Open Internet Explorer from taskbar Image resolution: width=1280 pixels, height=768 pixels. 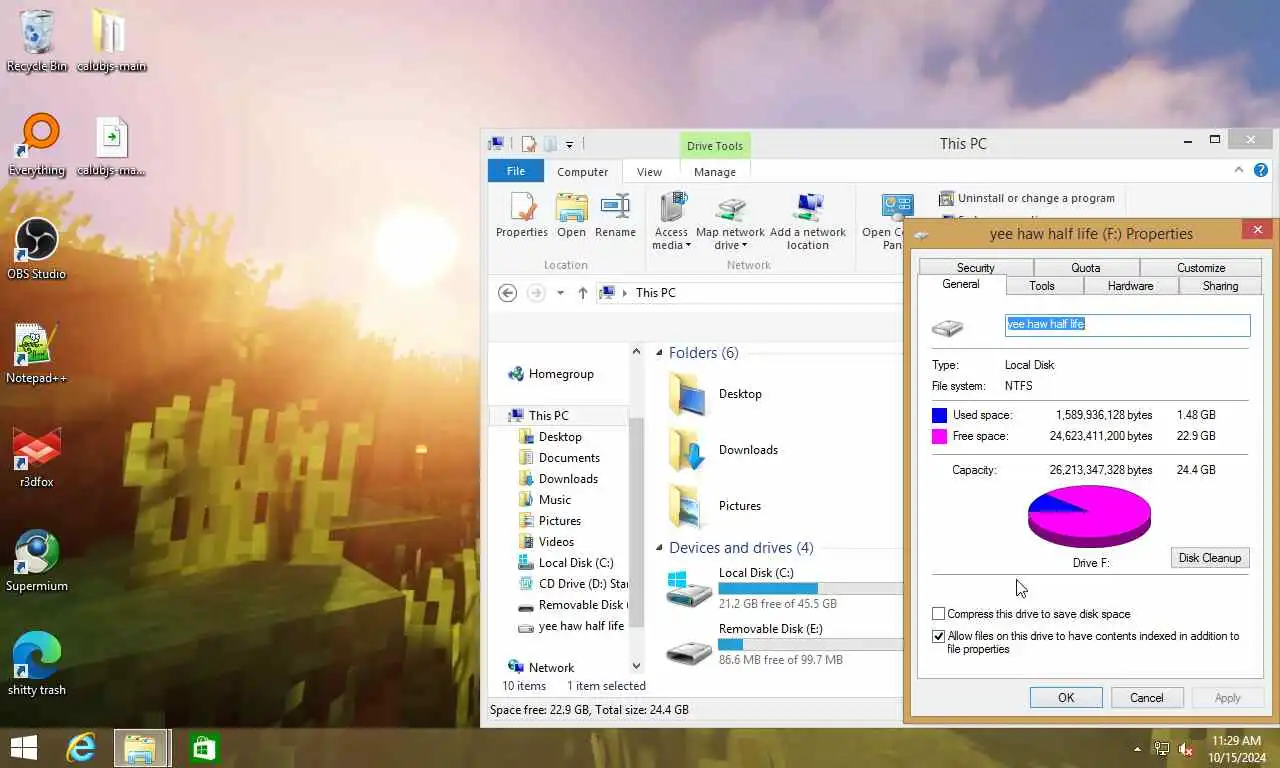click(81, 748)
